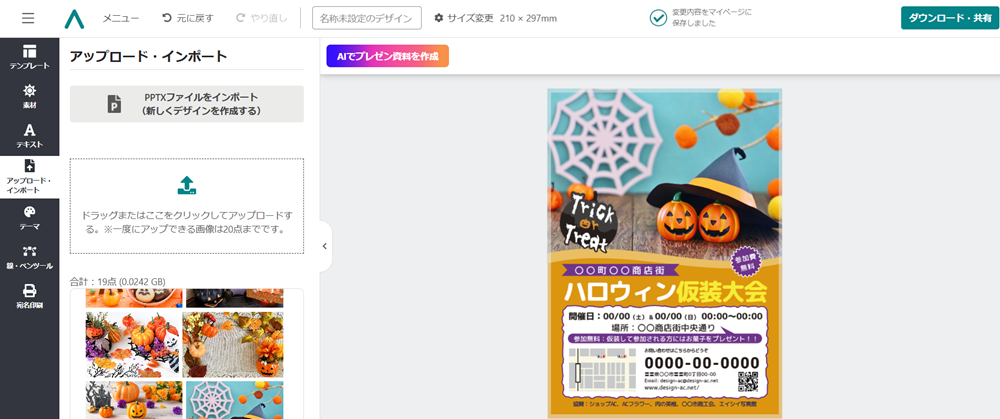Click the green A logo icon

[x=74, y=18]
